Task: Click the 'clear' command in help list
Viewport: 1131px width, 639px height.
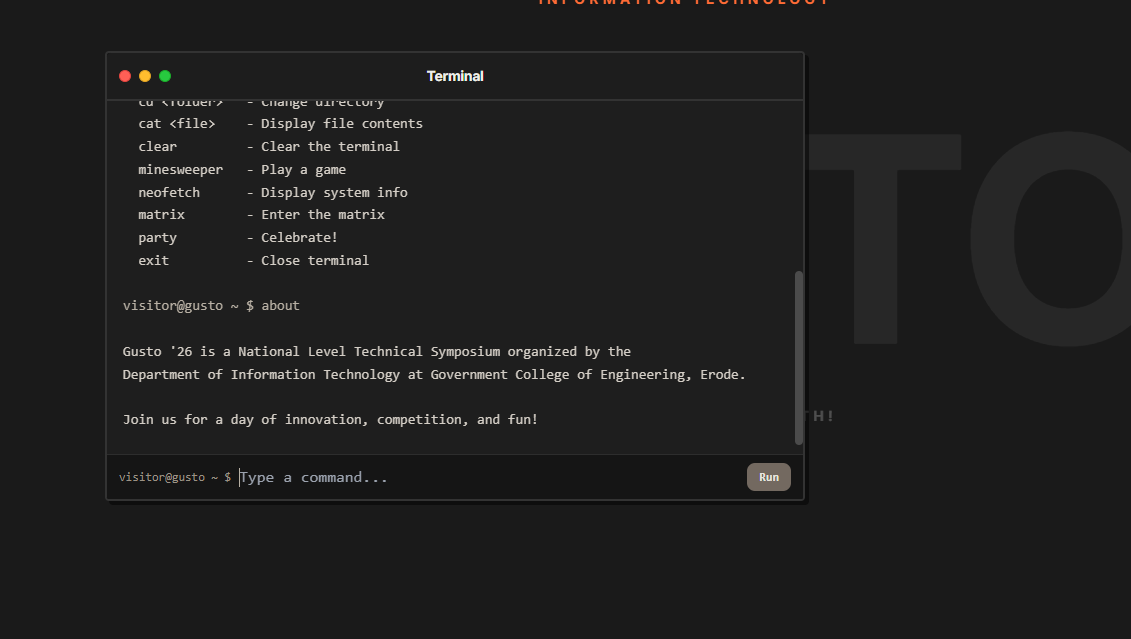Action: [157, 146]
